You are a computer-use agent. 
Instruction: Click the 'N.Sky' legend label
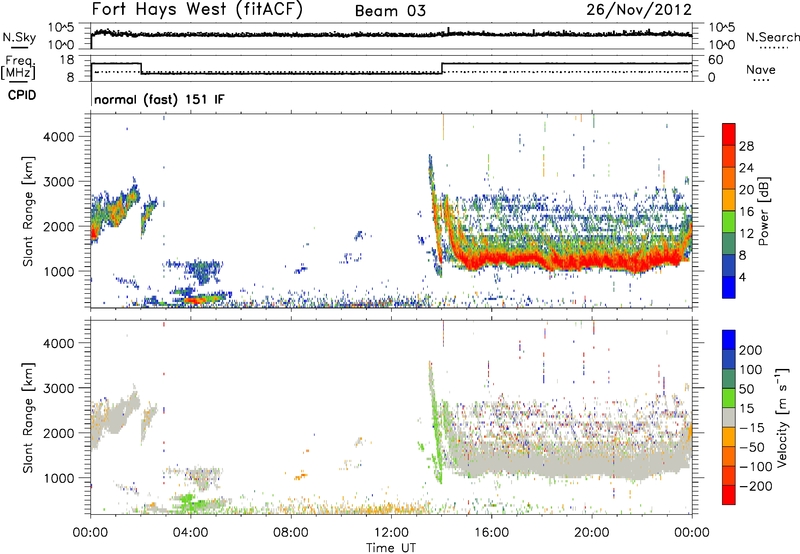pyautogui.click(x=19, y=37)
